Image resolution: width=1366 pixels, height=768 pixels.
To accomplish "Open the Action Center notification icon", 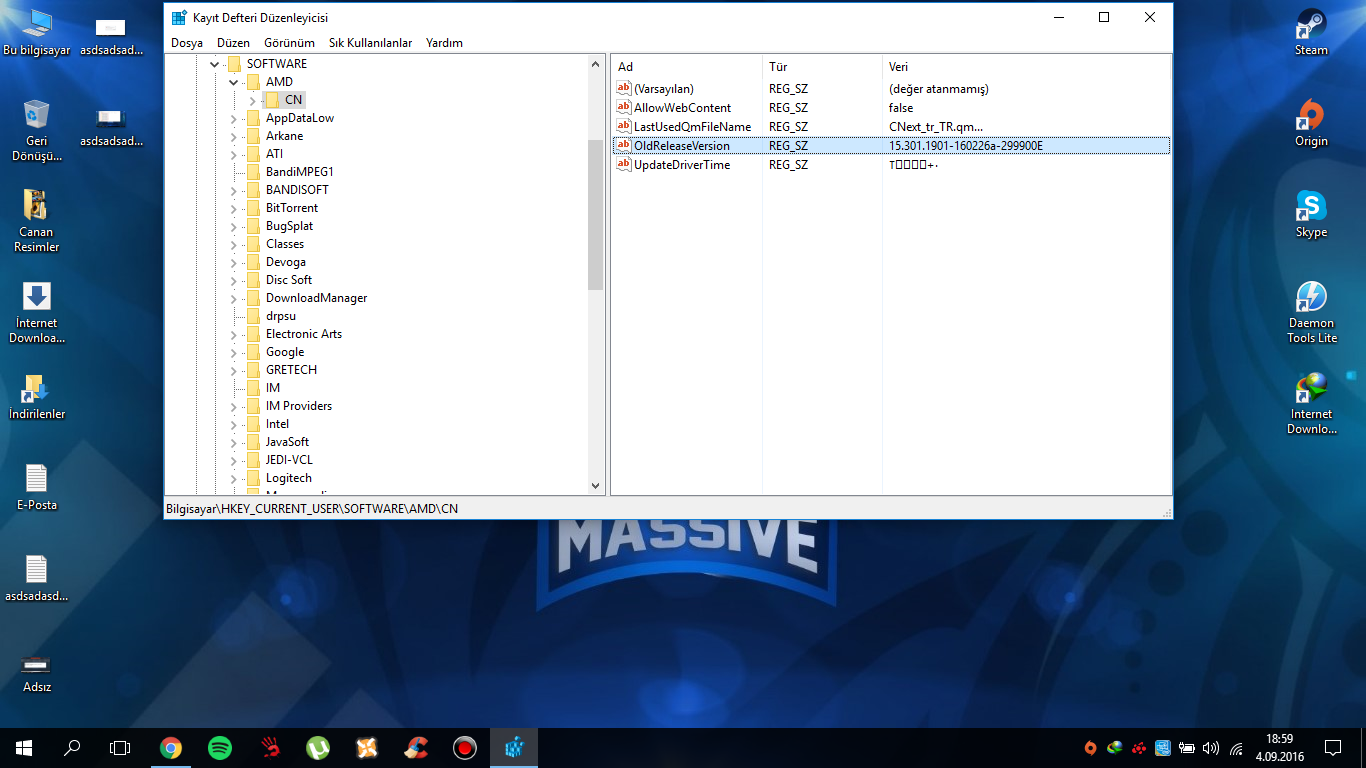I will click(x=1333, y=747).
